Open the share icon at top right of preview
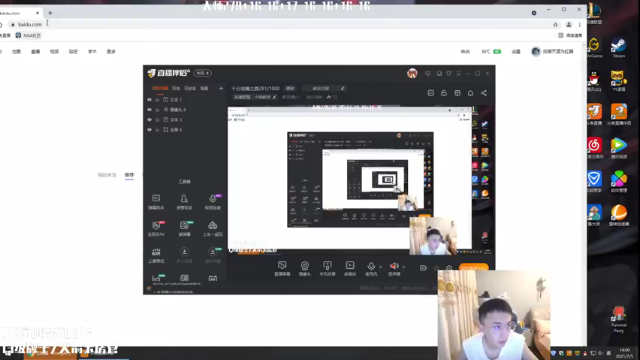 click(484, 93)
